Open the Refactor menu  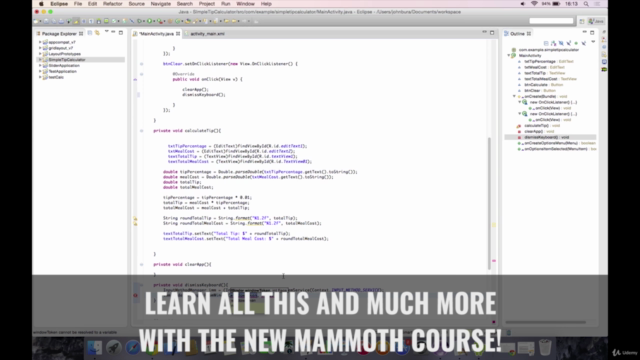[113, 4]
